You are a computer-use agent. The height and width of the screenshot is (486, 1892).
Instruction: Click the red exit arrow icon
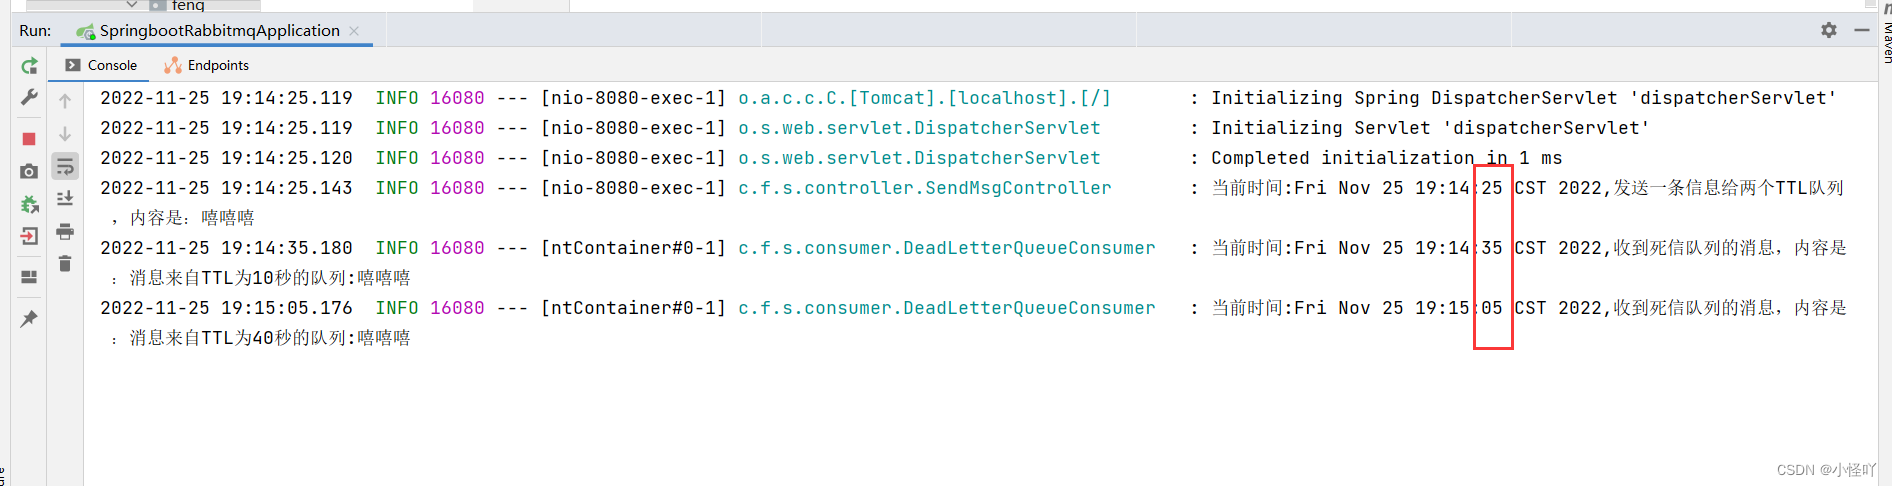click(29, 237)
